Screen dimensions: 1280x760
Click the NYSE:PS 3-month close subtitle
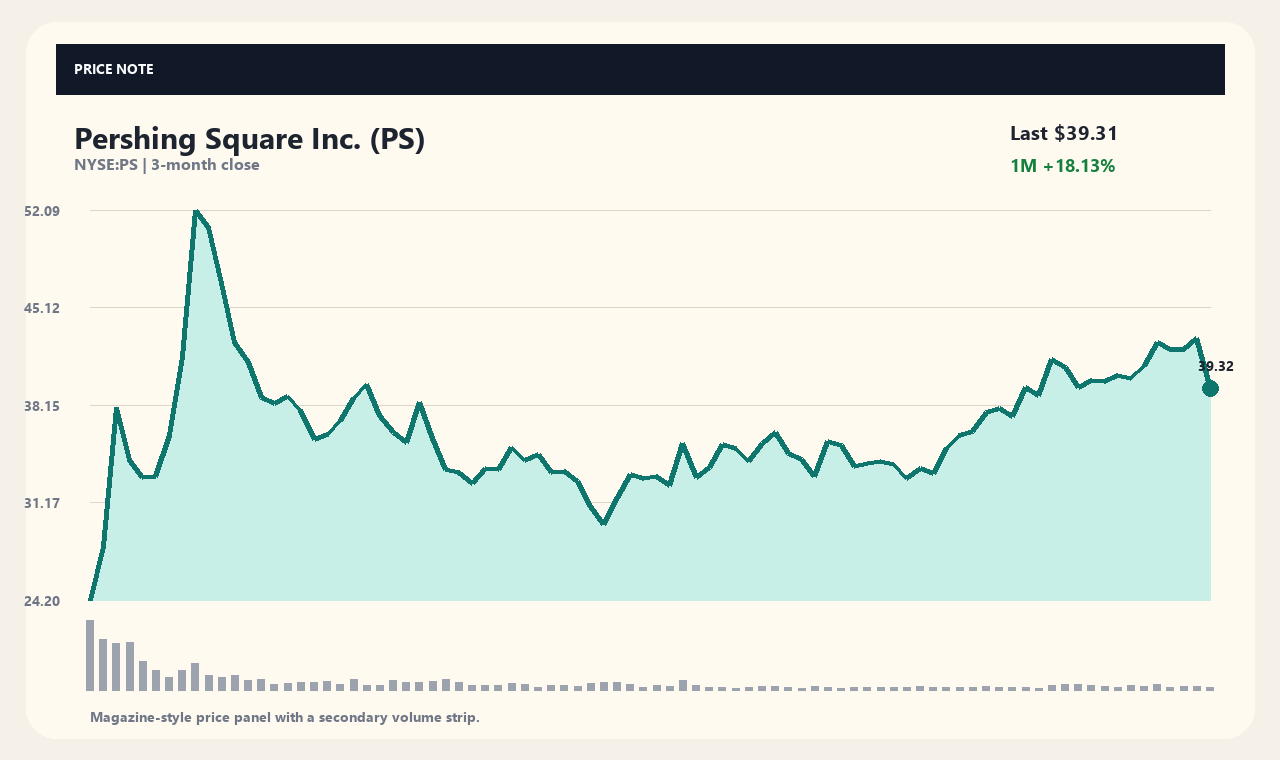point(167,165)
